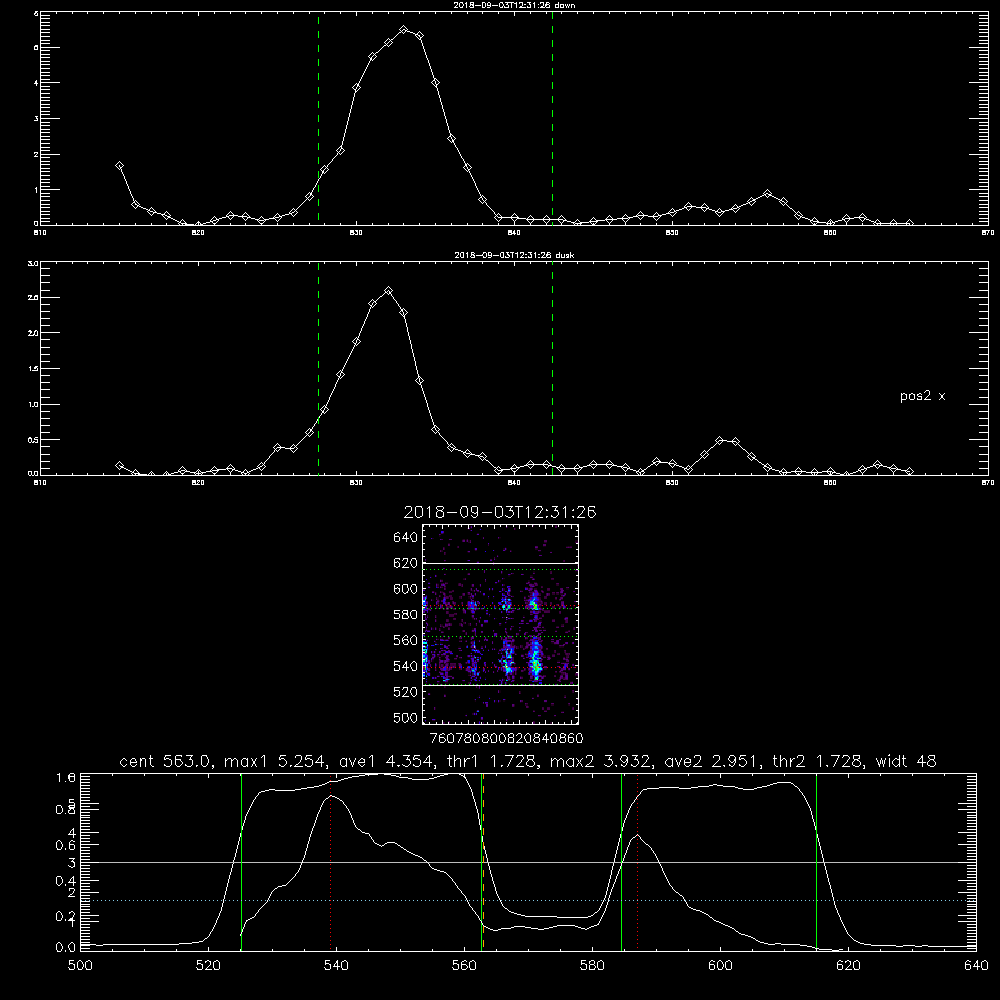Click the "520" label on spectrogram y-axis
Screen dimensions: 1000x1000
(406, 692)
